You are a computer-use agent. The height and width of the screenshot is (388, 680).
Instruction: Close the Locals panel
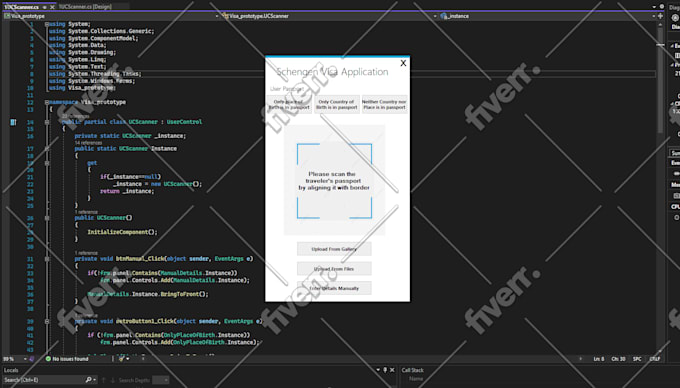[x=392, y=370]
